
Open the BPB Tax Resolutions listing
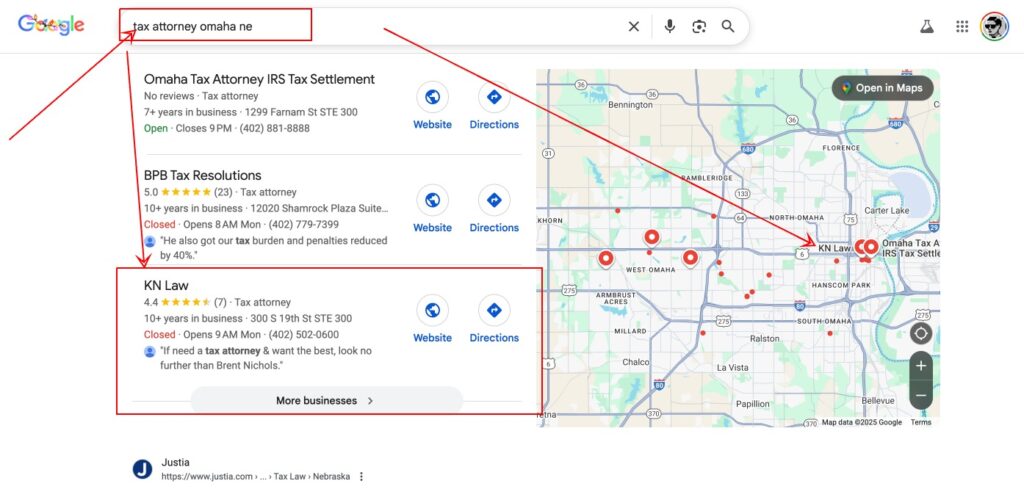tap(203, 175)
